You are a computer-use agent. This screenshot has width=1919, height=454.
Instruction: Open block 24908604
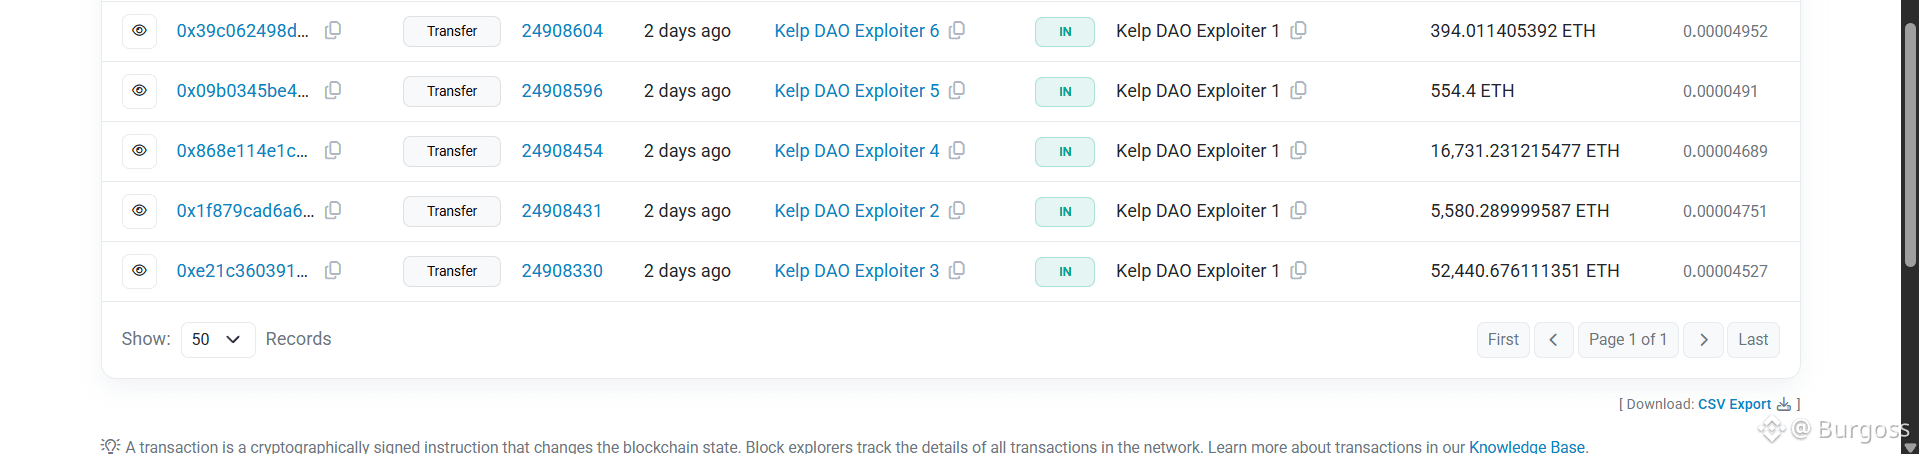(562, 31)
